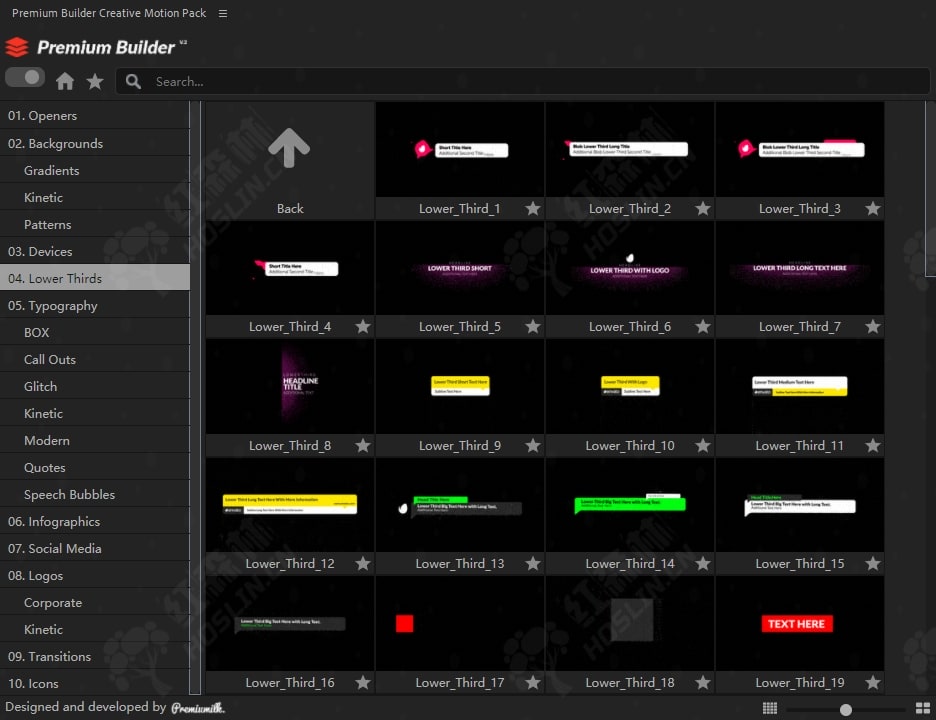Add Lower_Third_13 to favorites

[533, 564]
